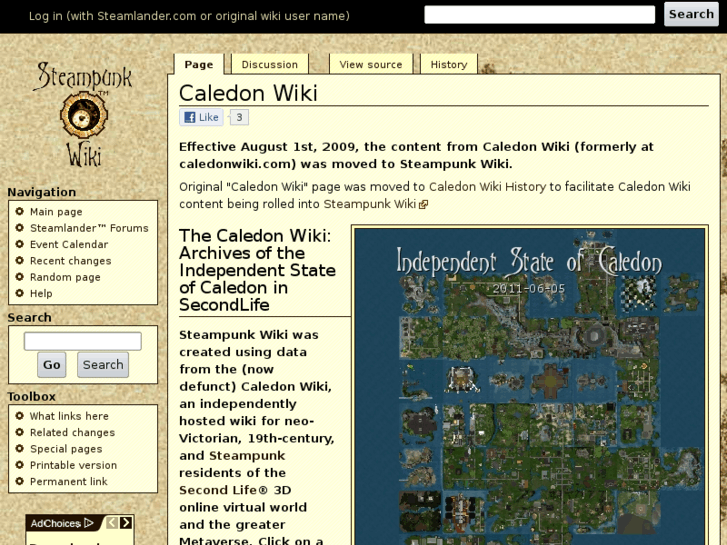
Task: Click the Steampunk Wiki logo
Action: (x=83, y=114)
